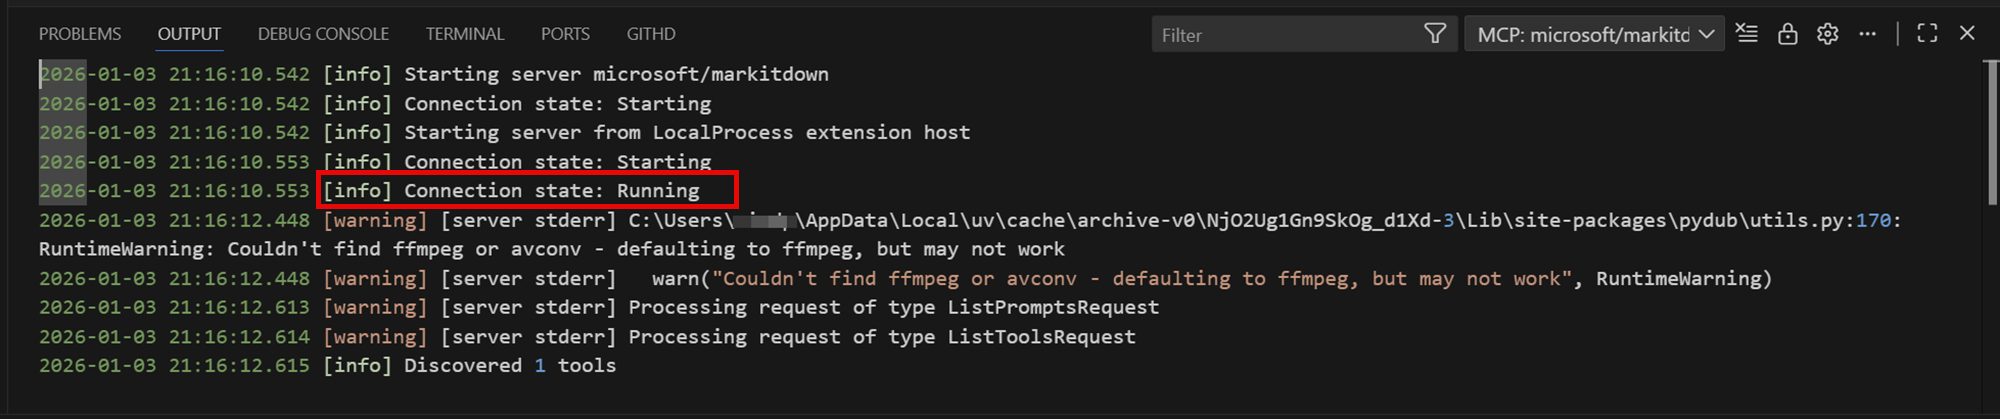Image resolution: width=2000 pixels, height=419 pixels.
Task: Open the GITHD tab
Action: click(x=651, y=34)
